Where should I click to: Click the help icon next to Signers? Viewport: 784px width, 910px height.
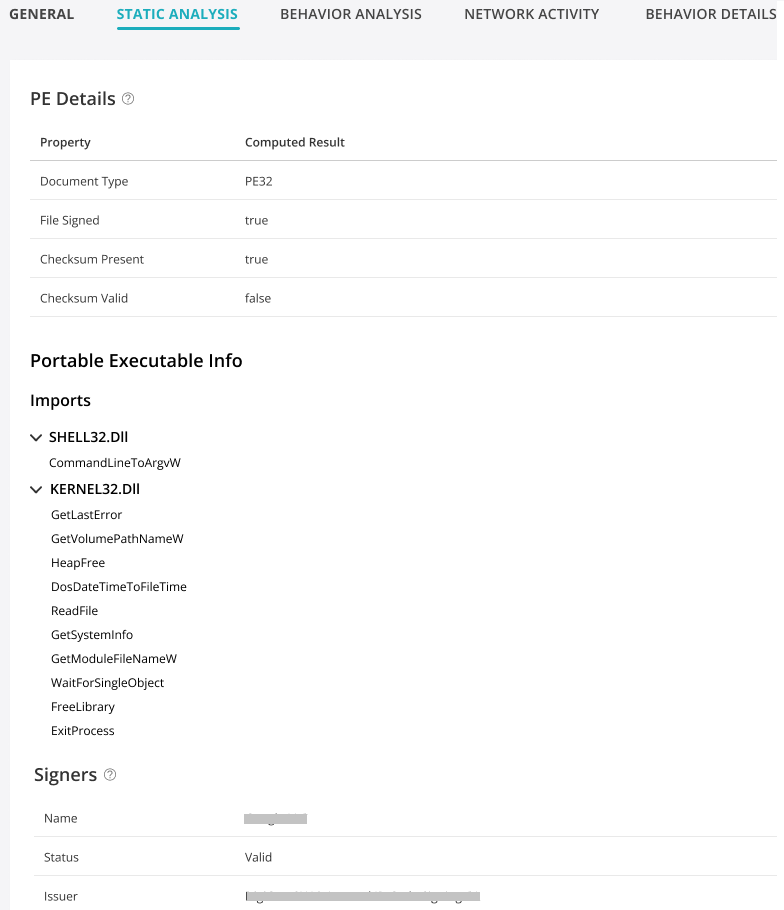110,775
